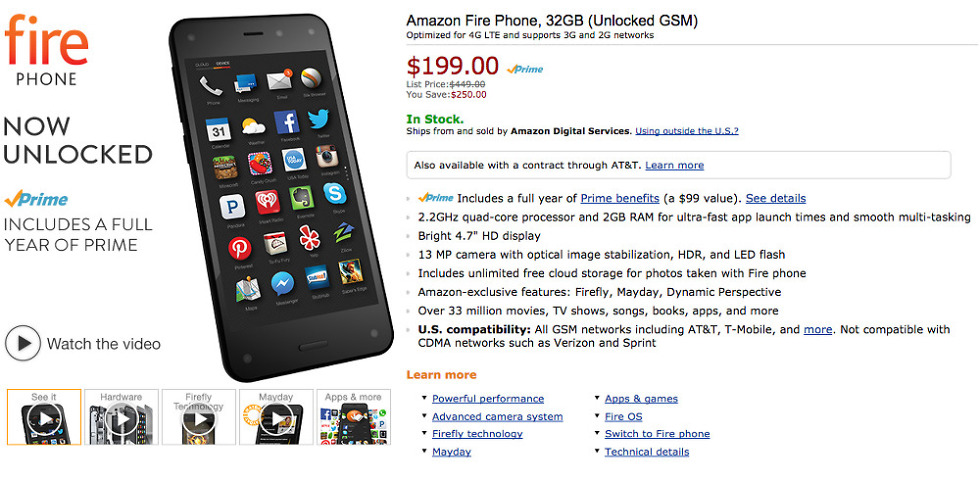Click the Messenger app icon on phone
The width and height of the screenshot is (980, 481).
(x=281, y=284)
